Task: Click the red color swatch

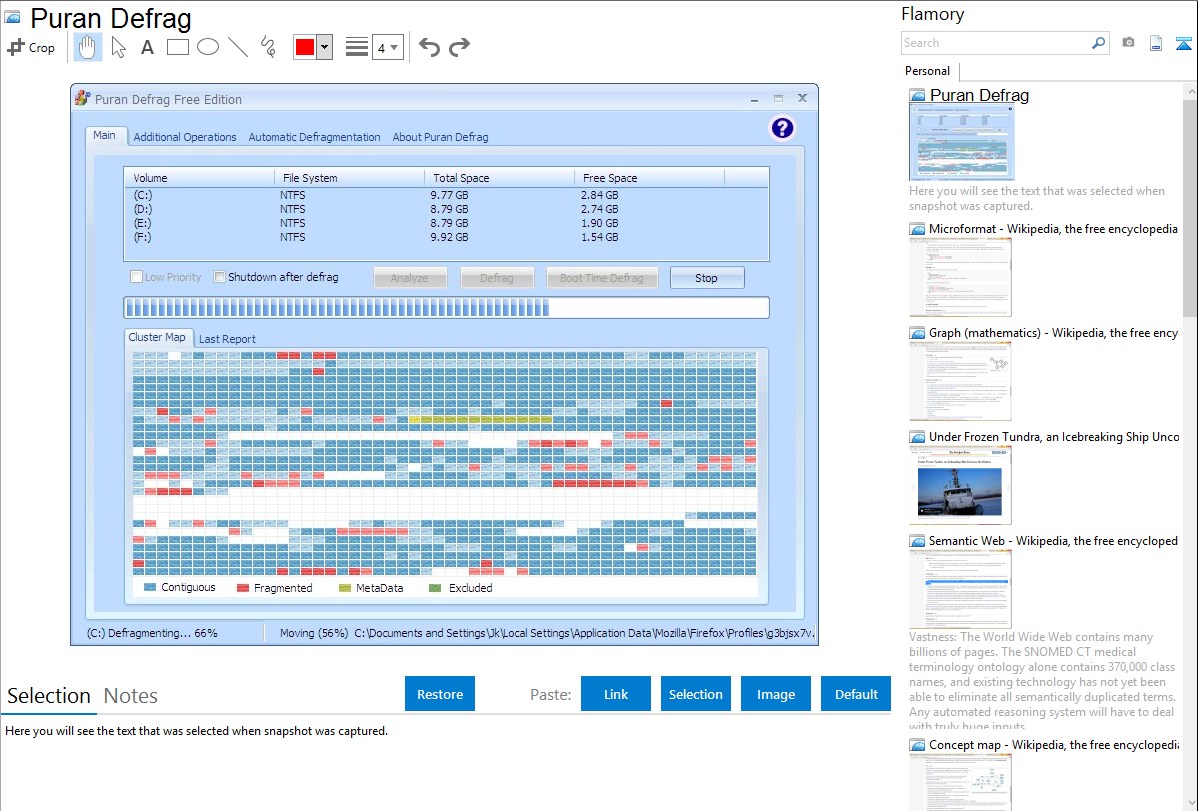Action: (305, 47)
